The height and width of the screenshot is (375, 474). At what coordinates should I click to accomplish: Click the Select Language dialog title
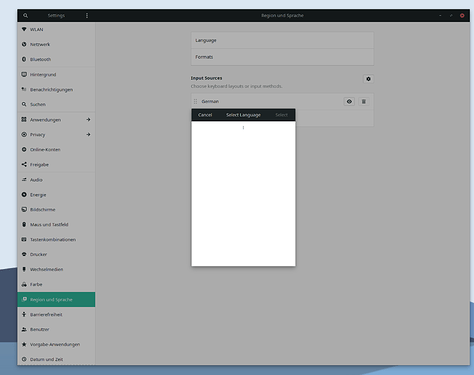[243, 115]
